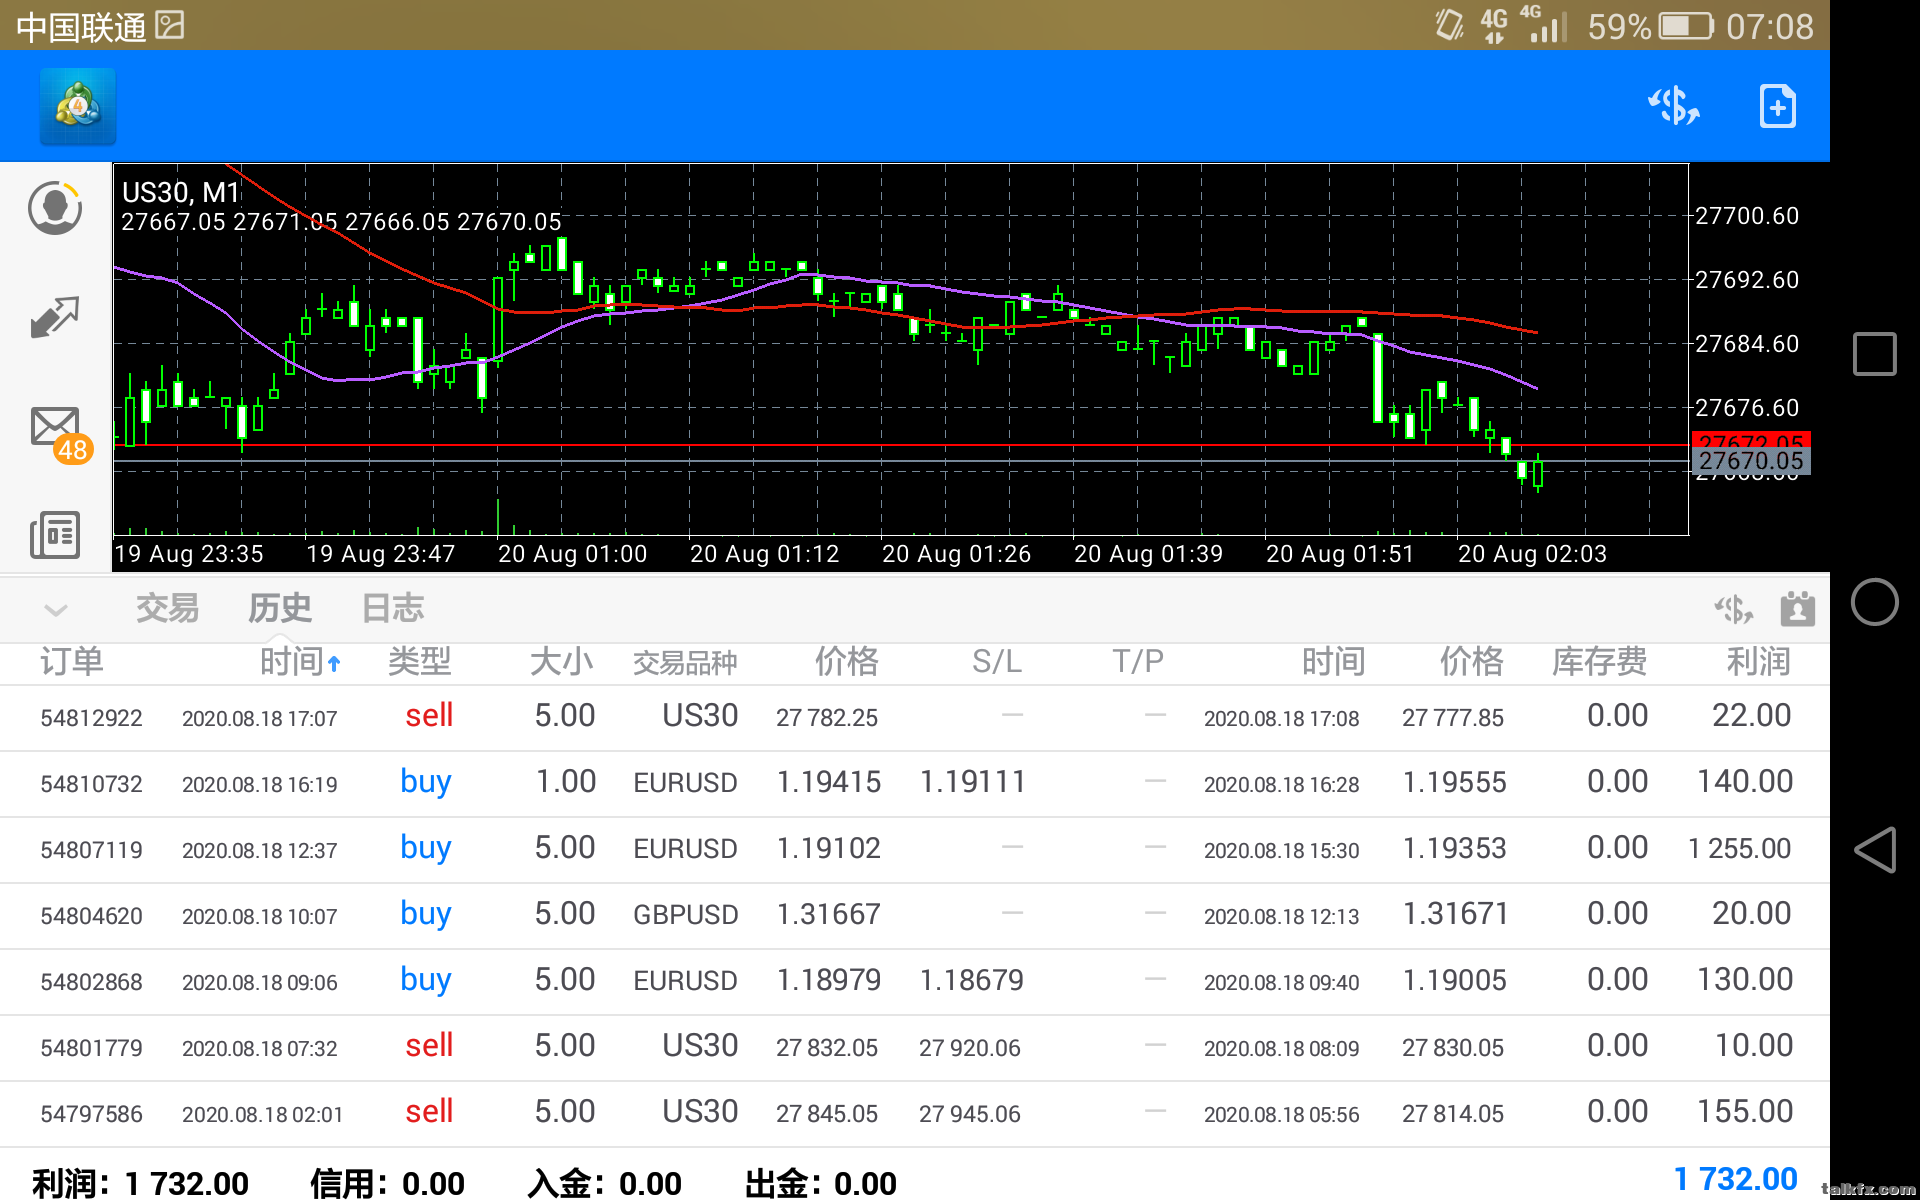Sort by 库存费 column header
The image size is (1920, 1200).
coord(1600,662)
